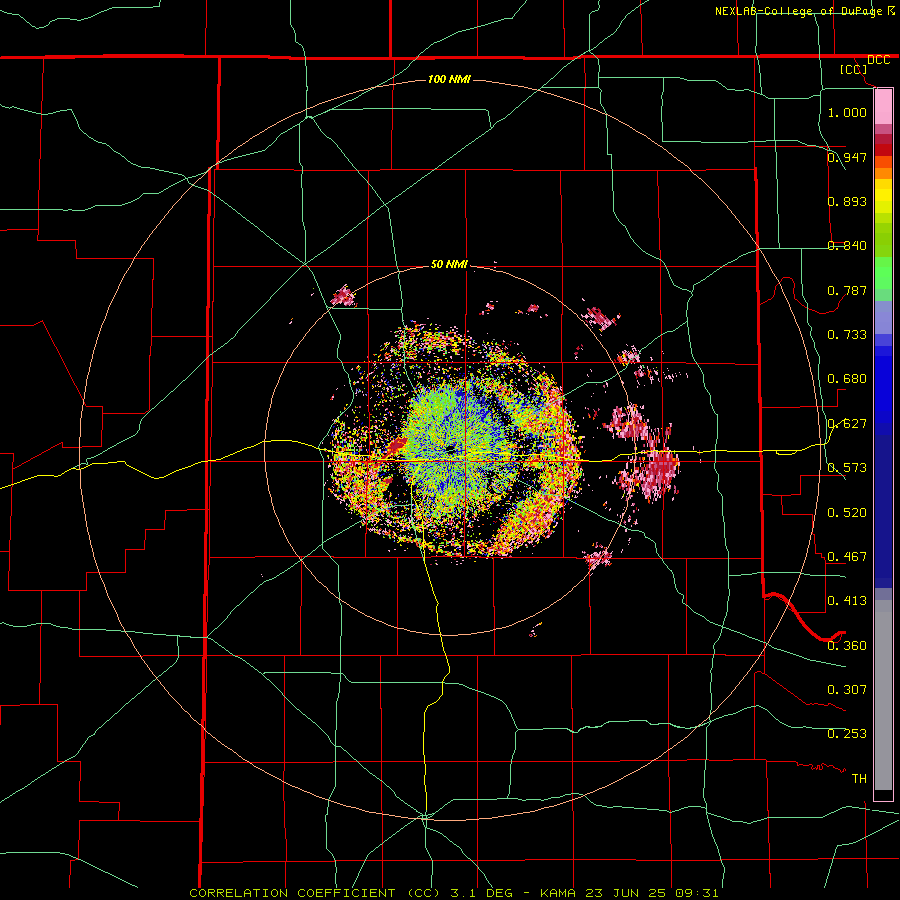The width and height of the screenshot is (900, 900).
Task: Click the 0.520 scale value
Action: click(847, 512)
